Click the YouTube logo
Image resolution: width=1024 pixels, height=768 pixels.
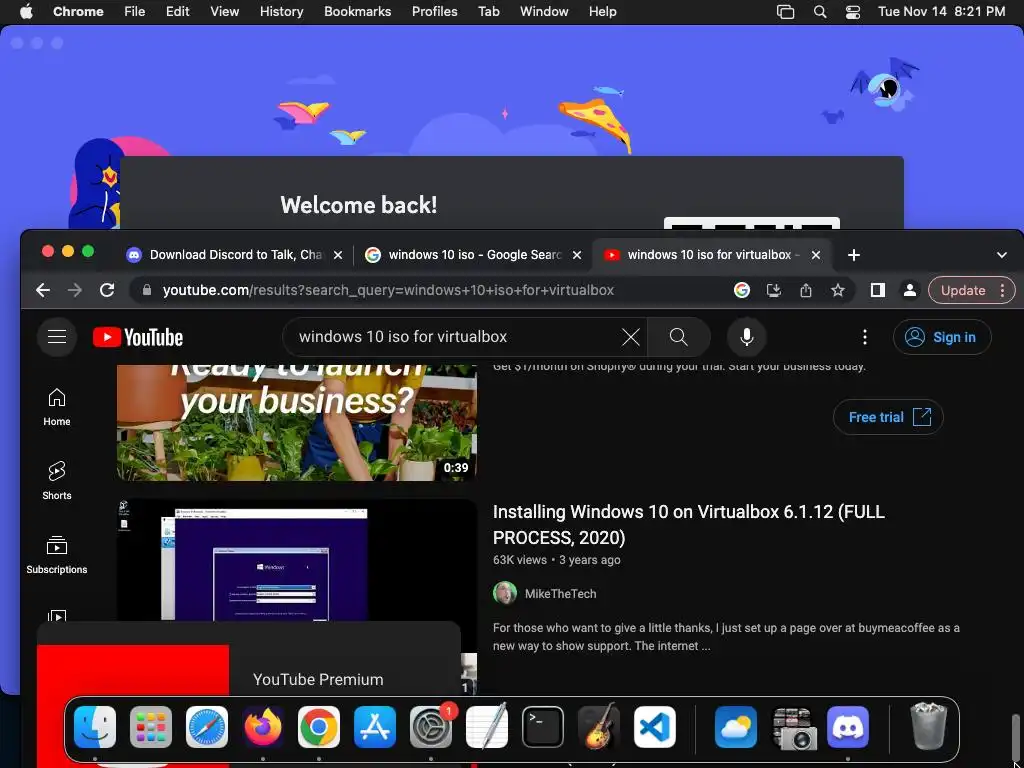coord(138,337)
